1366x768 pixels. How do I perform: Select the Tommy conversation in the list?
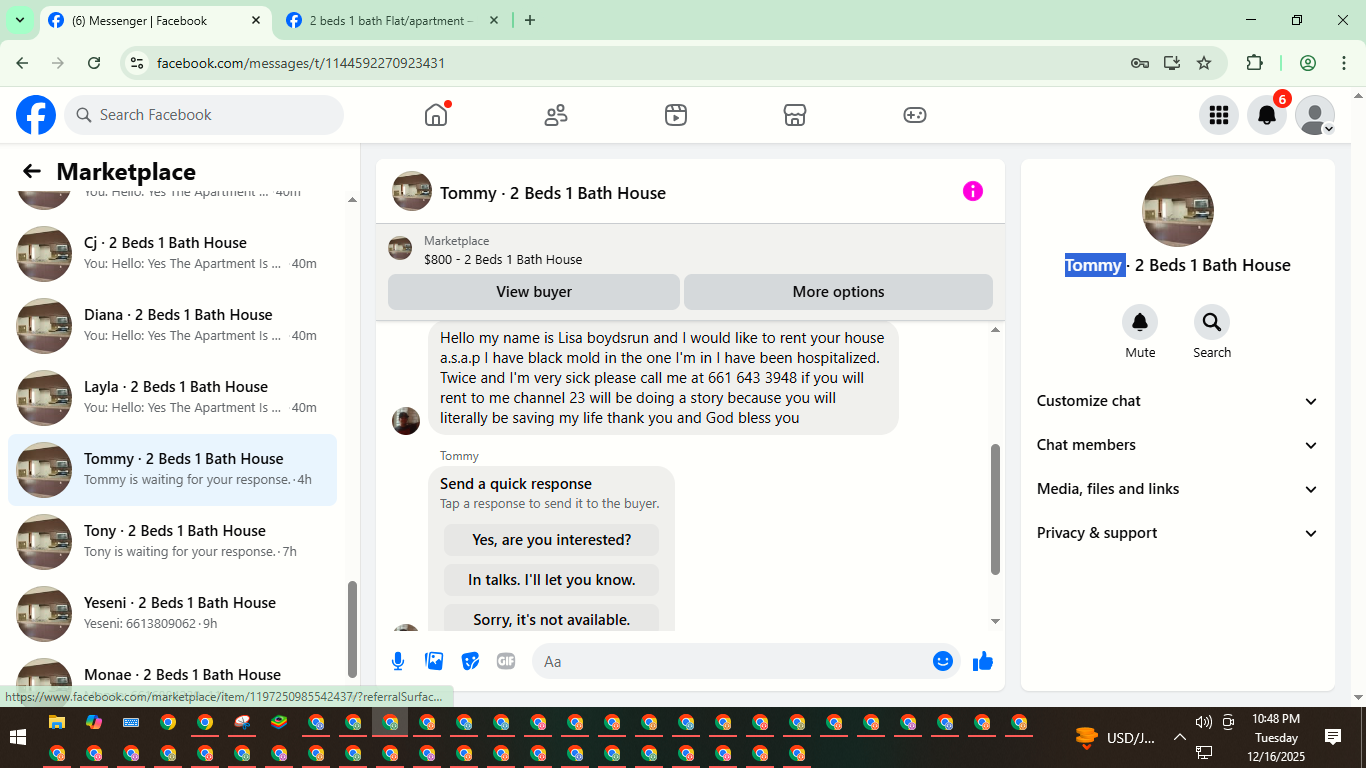[172, 470]
